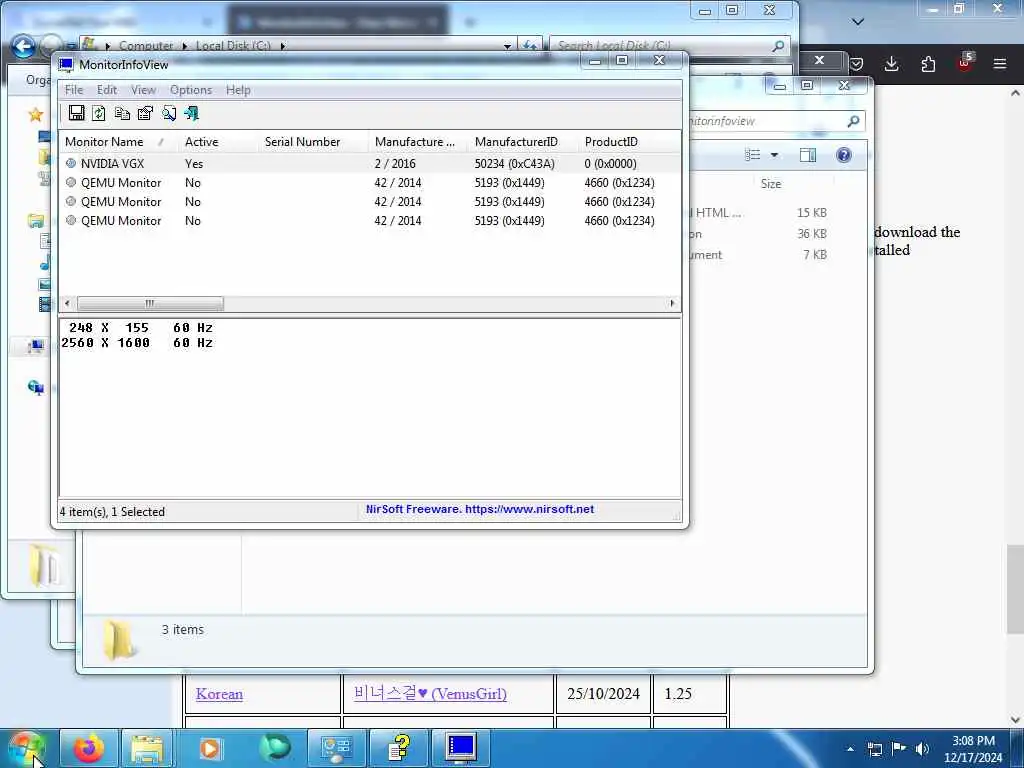1024x768 pixels.
Task: Expand the view options dropdown arrow in explorer
Action: (x=774, y=155)
